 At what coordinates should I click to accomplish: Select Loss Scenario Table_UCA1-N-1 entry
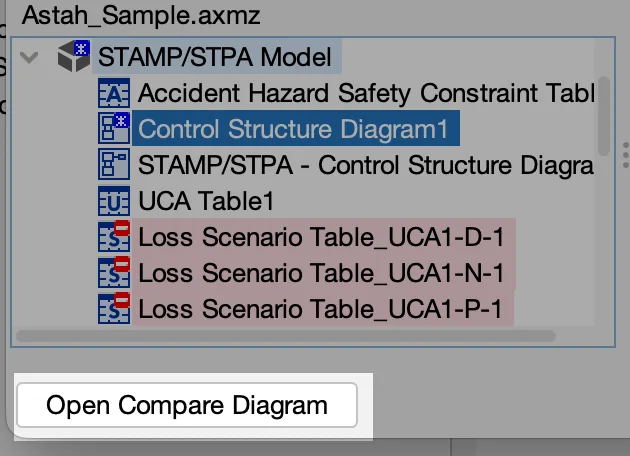tap(321, 273)
